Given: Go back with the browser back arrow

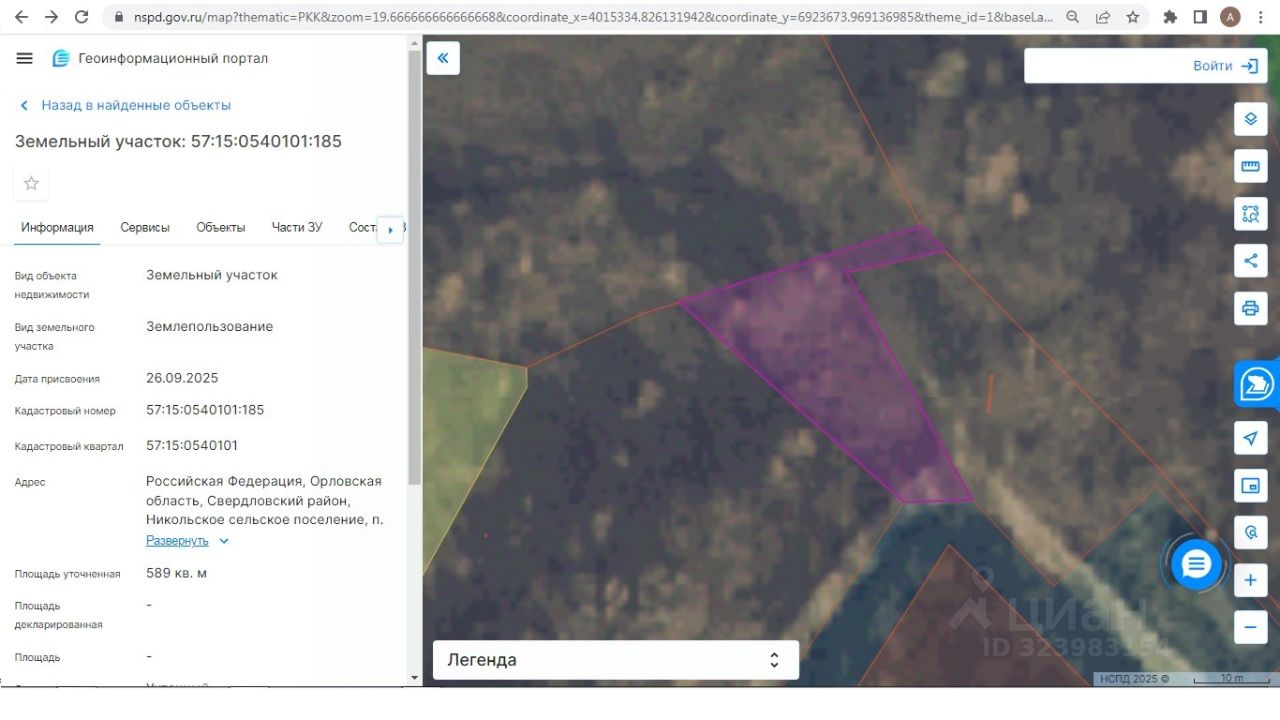Looking at the screenshot, I should click(22, 17).
